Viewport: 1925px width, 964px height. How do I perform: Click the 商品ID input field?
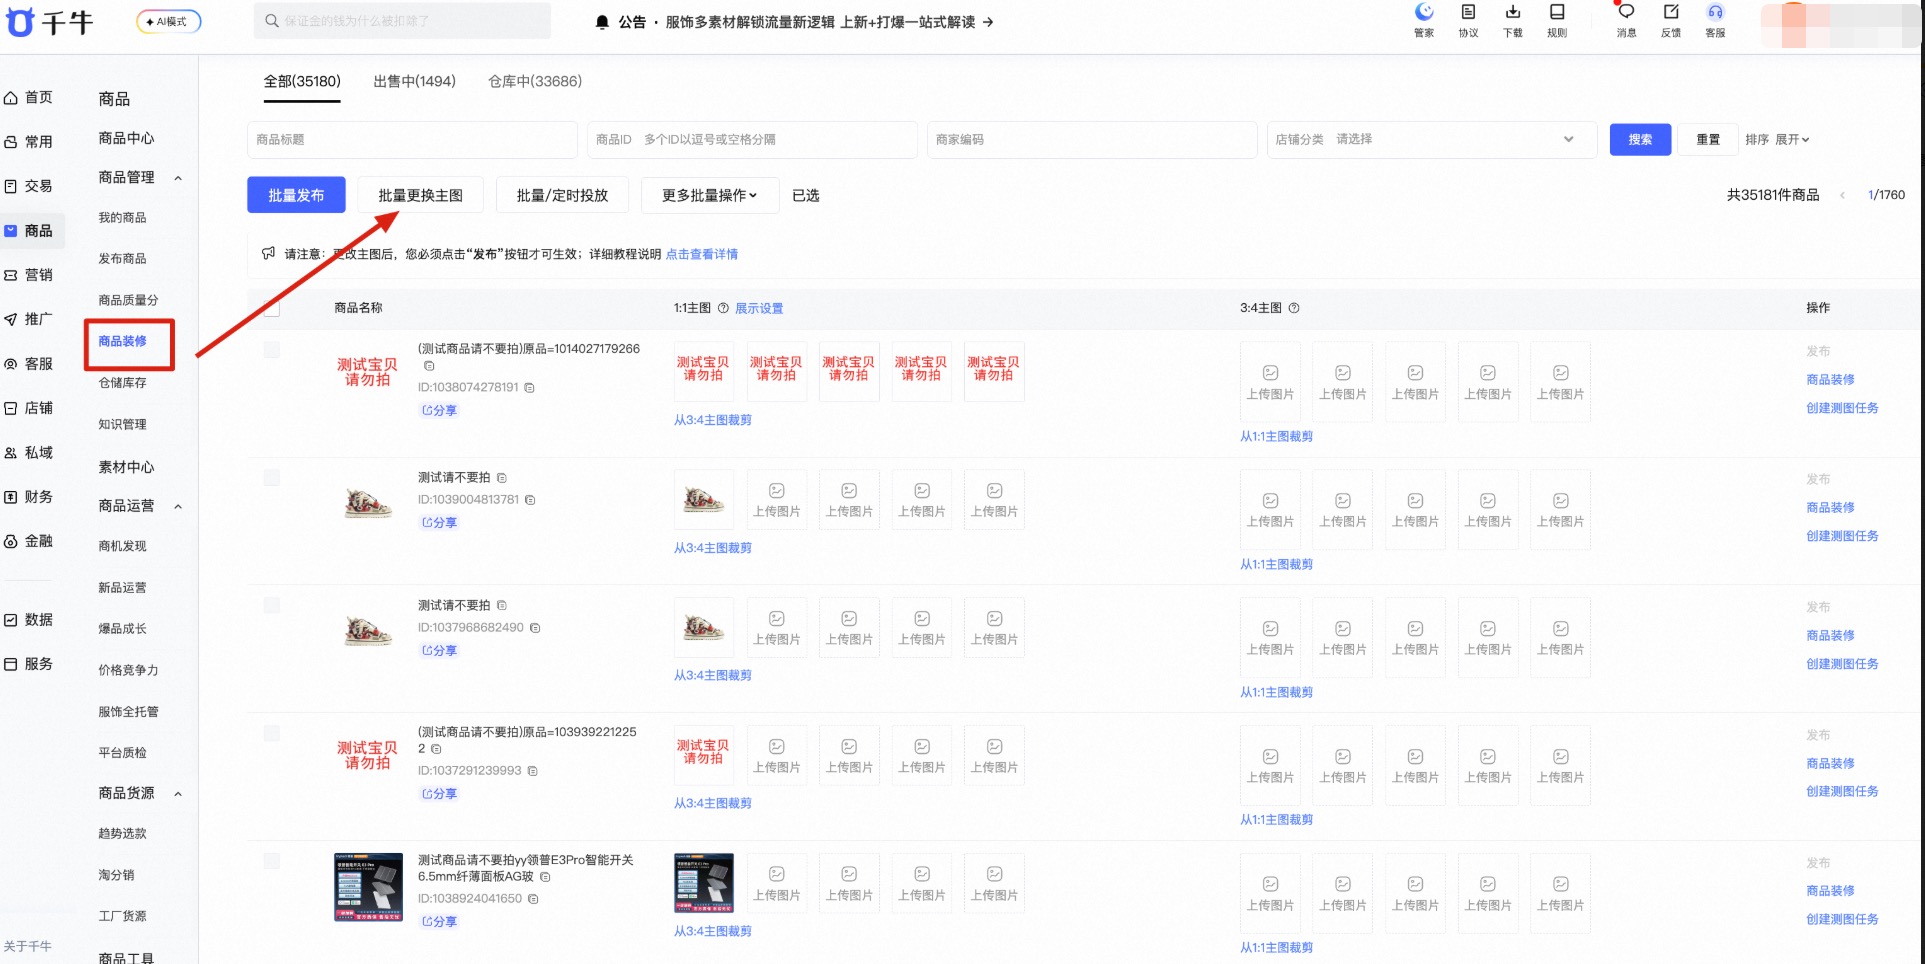pos(752,140)
